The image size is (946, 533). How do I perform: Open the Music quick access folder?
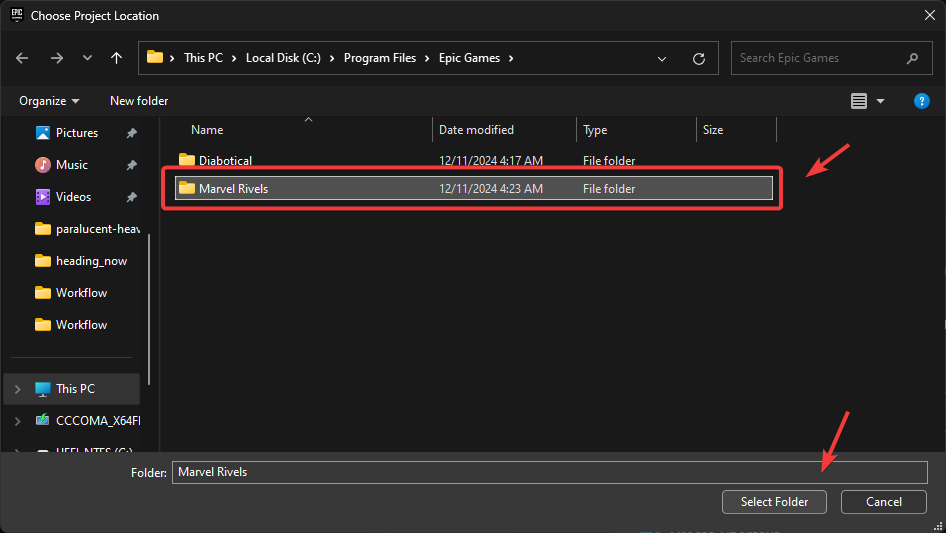pos(72,165)
